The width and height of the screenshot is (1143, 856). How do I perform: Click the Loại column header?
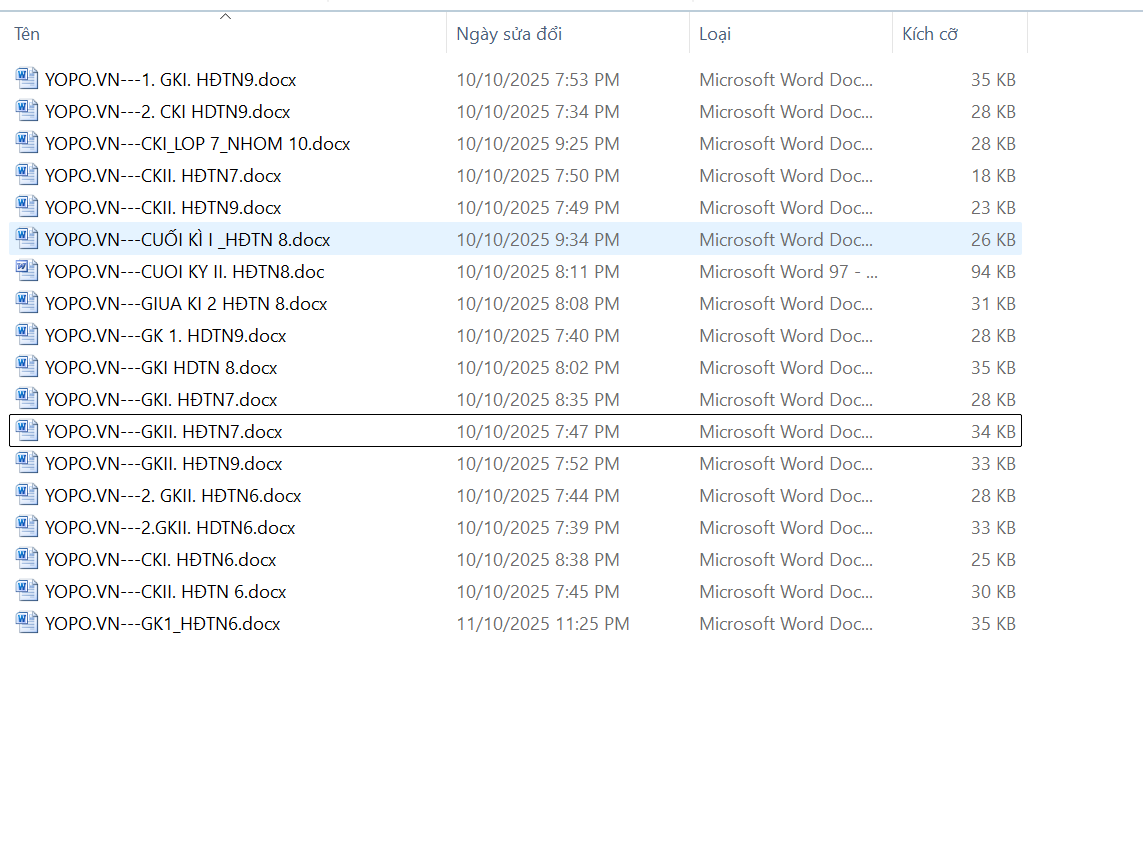(x=715, y=34)
